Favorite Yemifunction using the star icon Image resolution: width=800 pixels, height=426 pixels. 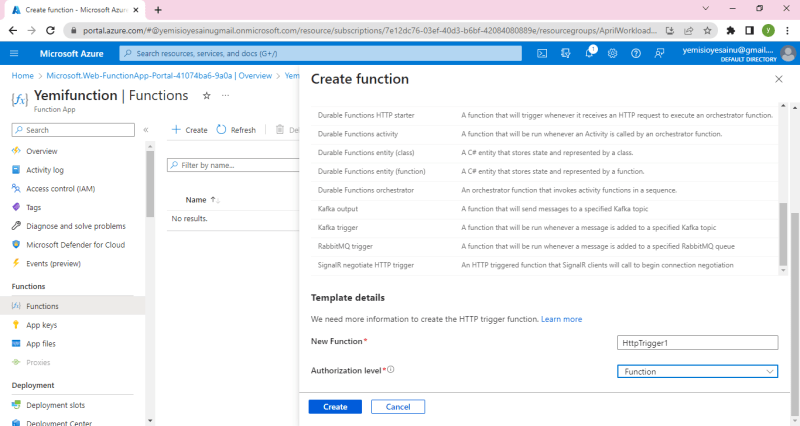coord(207,95)
